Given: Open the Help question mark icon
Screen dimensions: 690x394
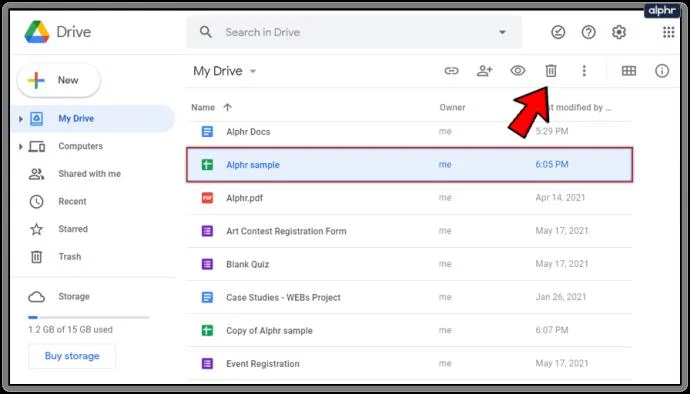Looking at the screenshot, I should (588, 32).
